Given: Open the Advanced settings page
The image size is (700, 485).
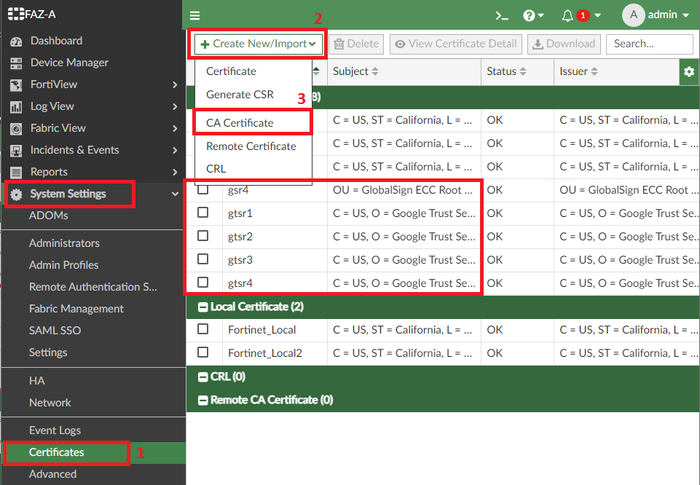Looking at the screenshot, I should tap(53, 474).
